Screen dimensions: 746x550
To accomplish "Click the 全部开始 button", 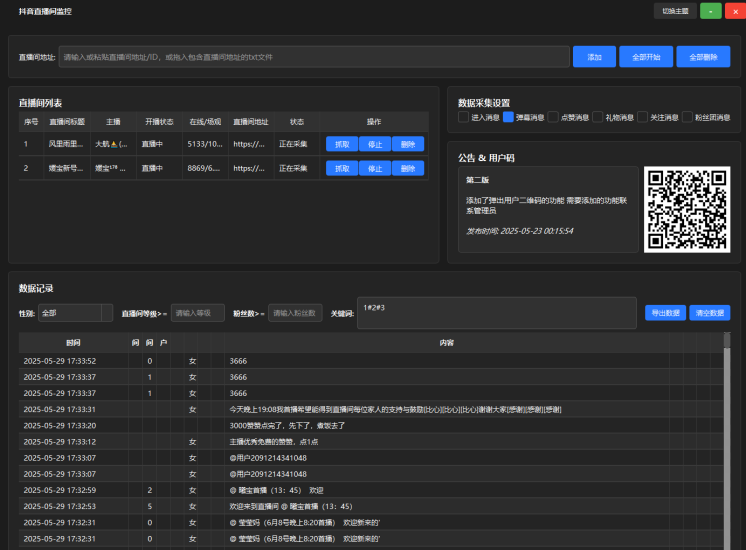I will (x=646, y=57).
